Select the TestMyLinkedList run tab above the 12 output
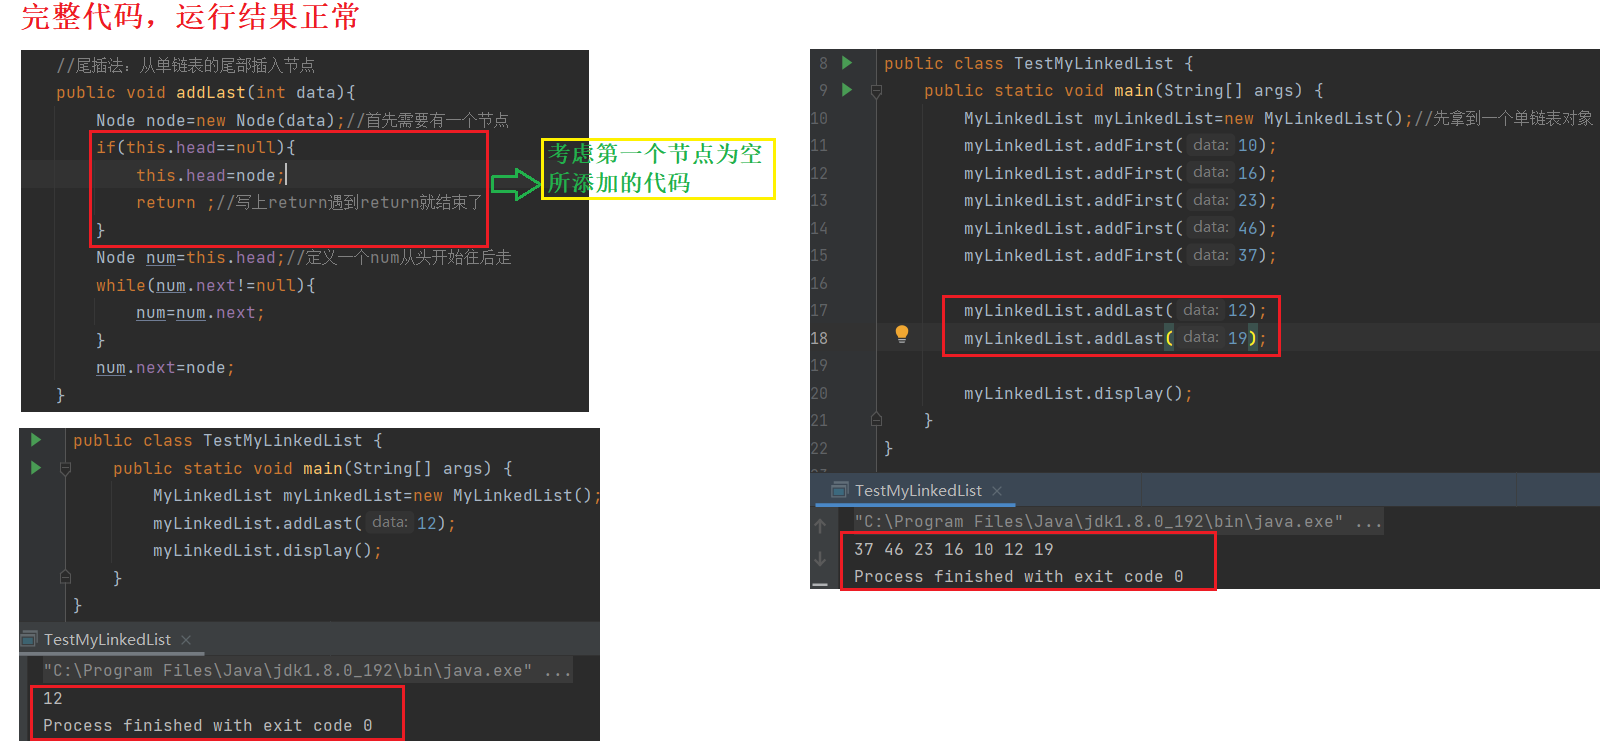This screenshot has height=745, width=1611. (x=107, y=639)
